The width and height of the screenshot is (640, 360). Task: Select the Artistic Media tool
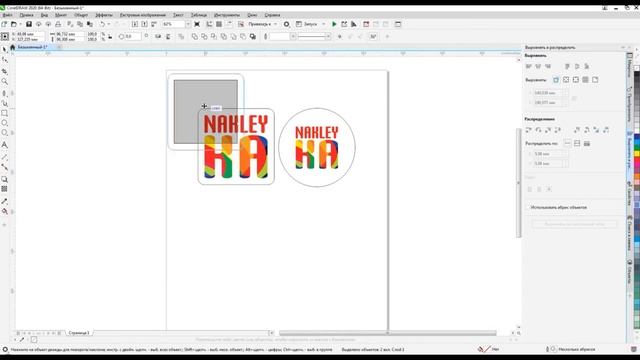click(4, 103)
